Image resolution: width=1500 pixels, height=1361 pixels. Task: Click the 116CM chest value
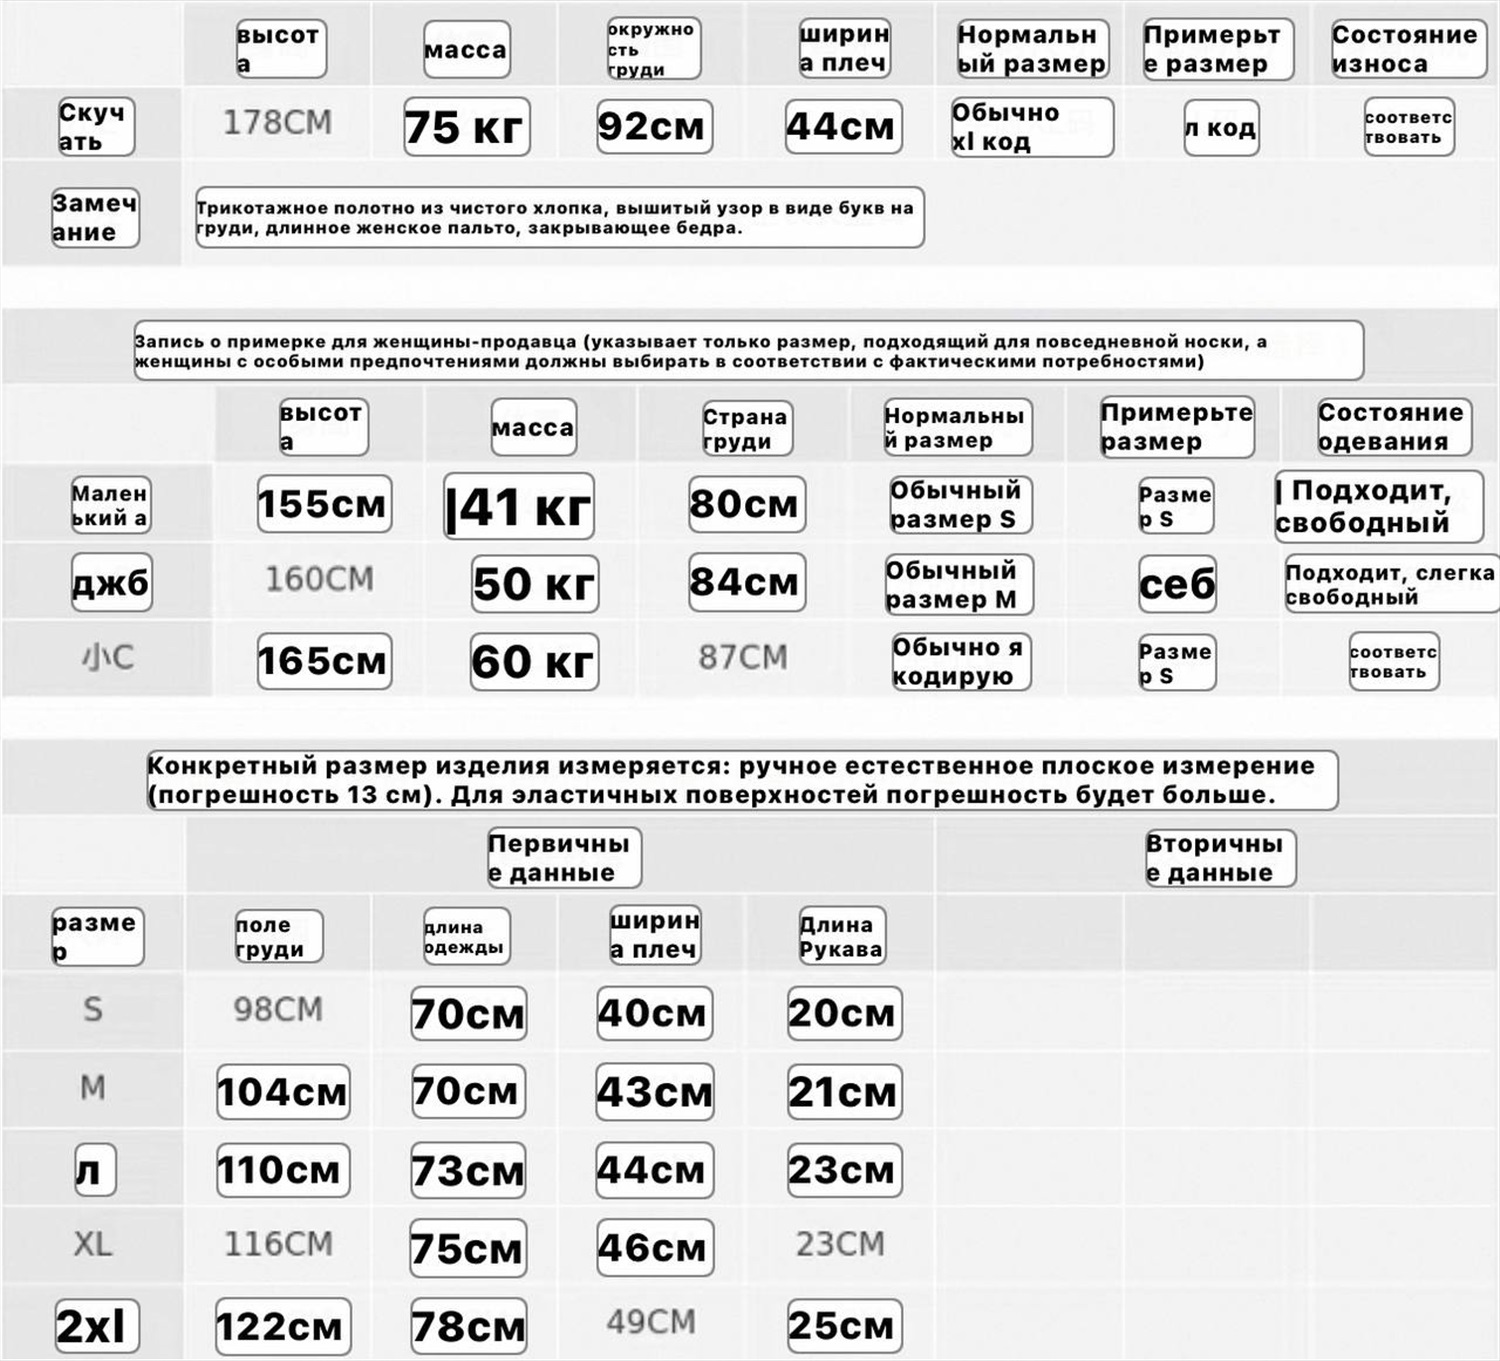tap(278, 1244)
